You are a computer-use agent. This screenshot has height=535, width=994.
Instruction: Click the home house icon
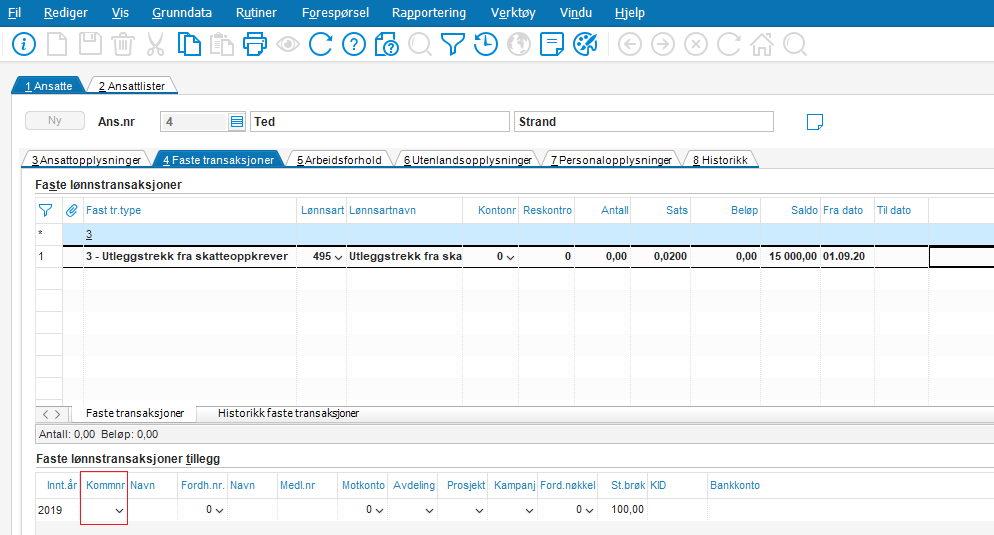pyautogui.click(x=761, y=44)
